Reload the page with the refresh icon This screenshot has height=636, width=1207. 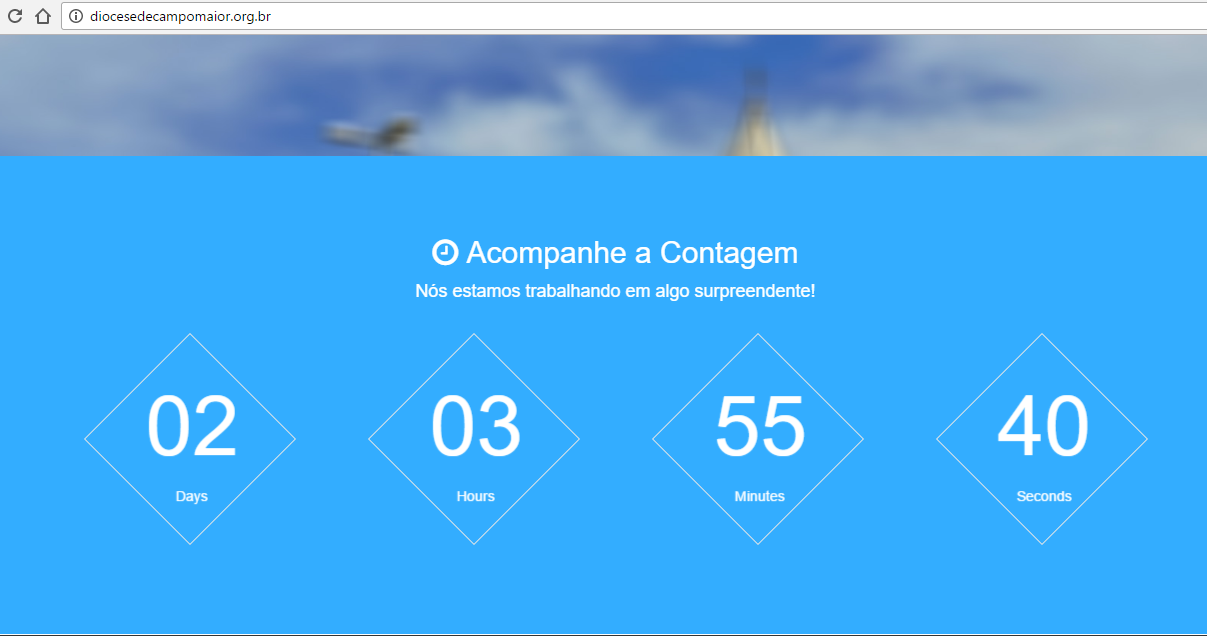tap(15, 16)
